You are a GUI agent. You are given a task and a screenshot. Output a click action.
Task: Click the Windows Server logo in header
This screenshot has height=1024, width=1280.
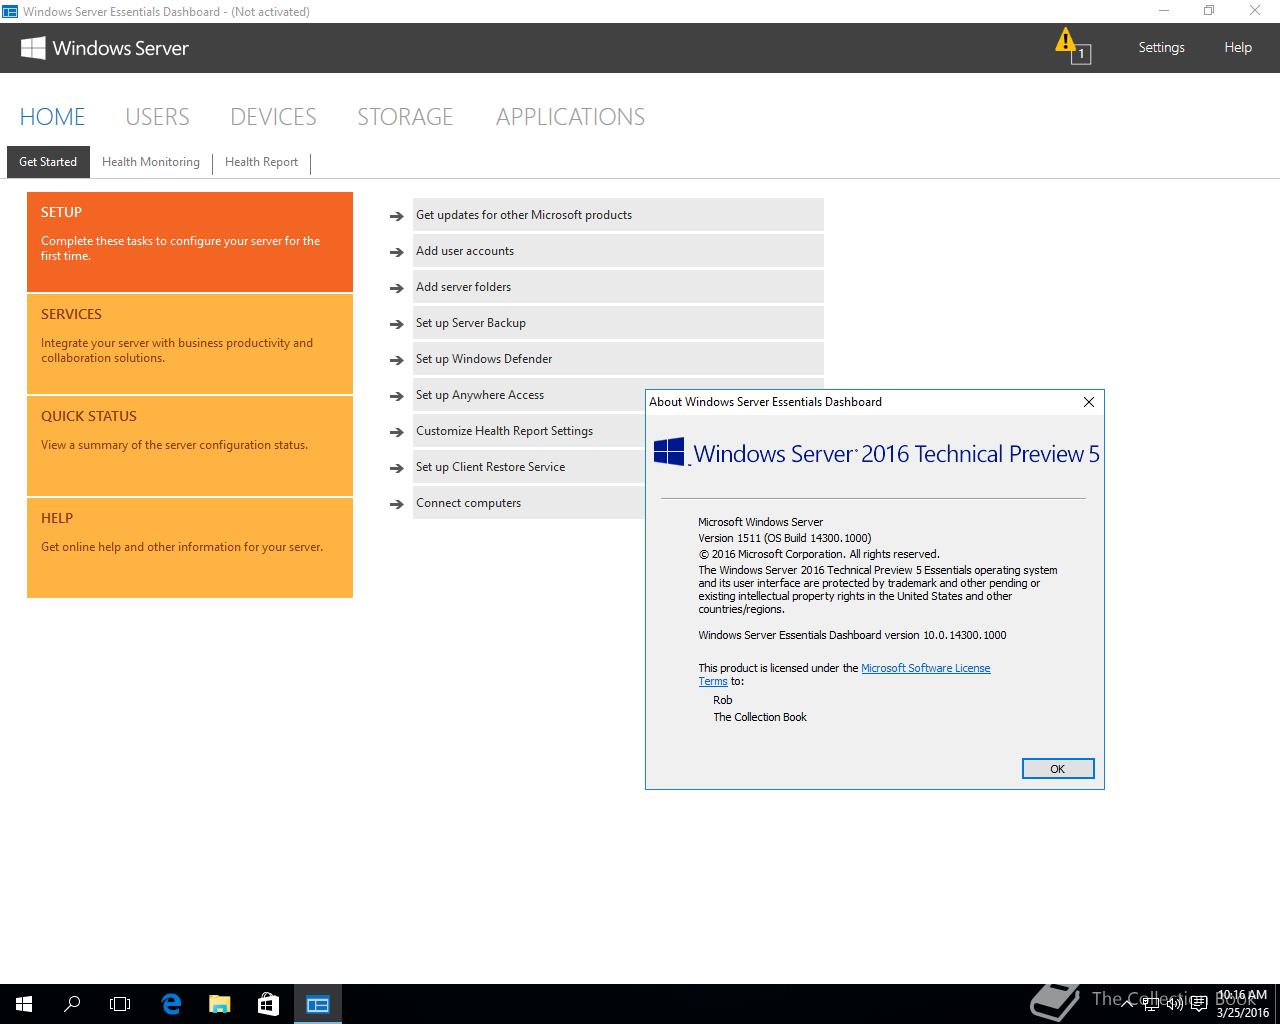click(x=105, y=48)
